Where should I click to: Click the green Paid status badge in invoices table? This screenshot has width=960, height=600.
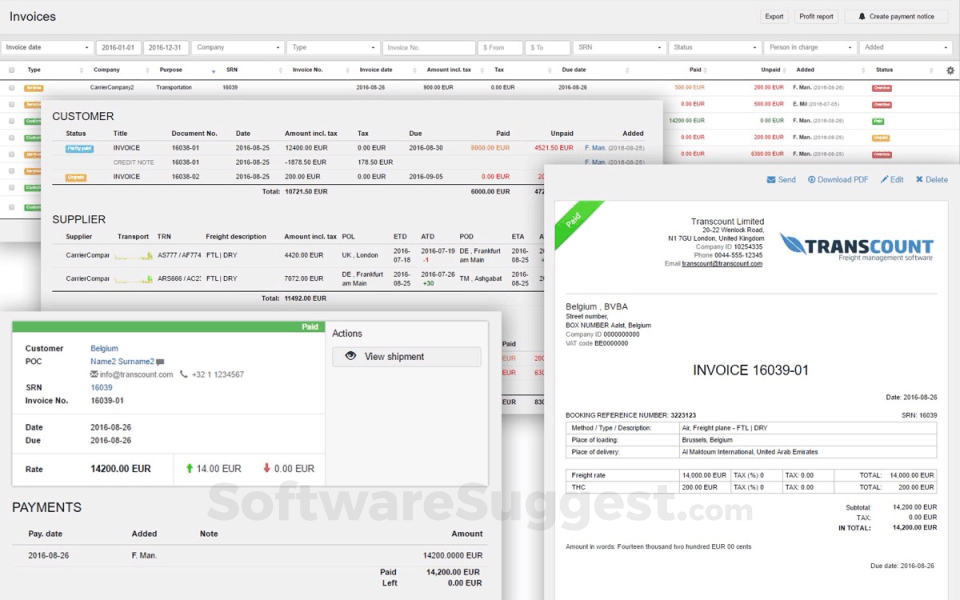[877, 121]
